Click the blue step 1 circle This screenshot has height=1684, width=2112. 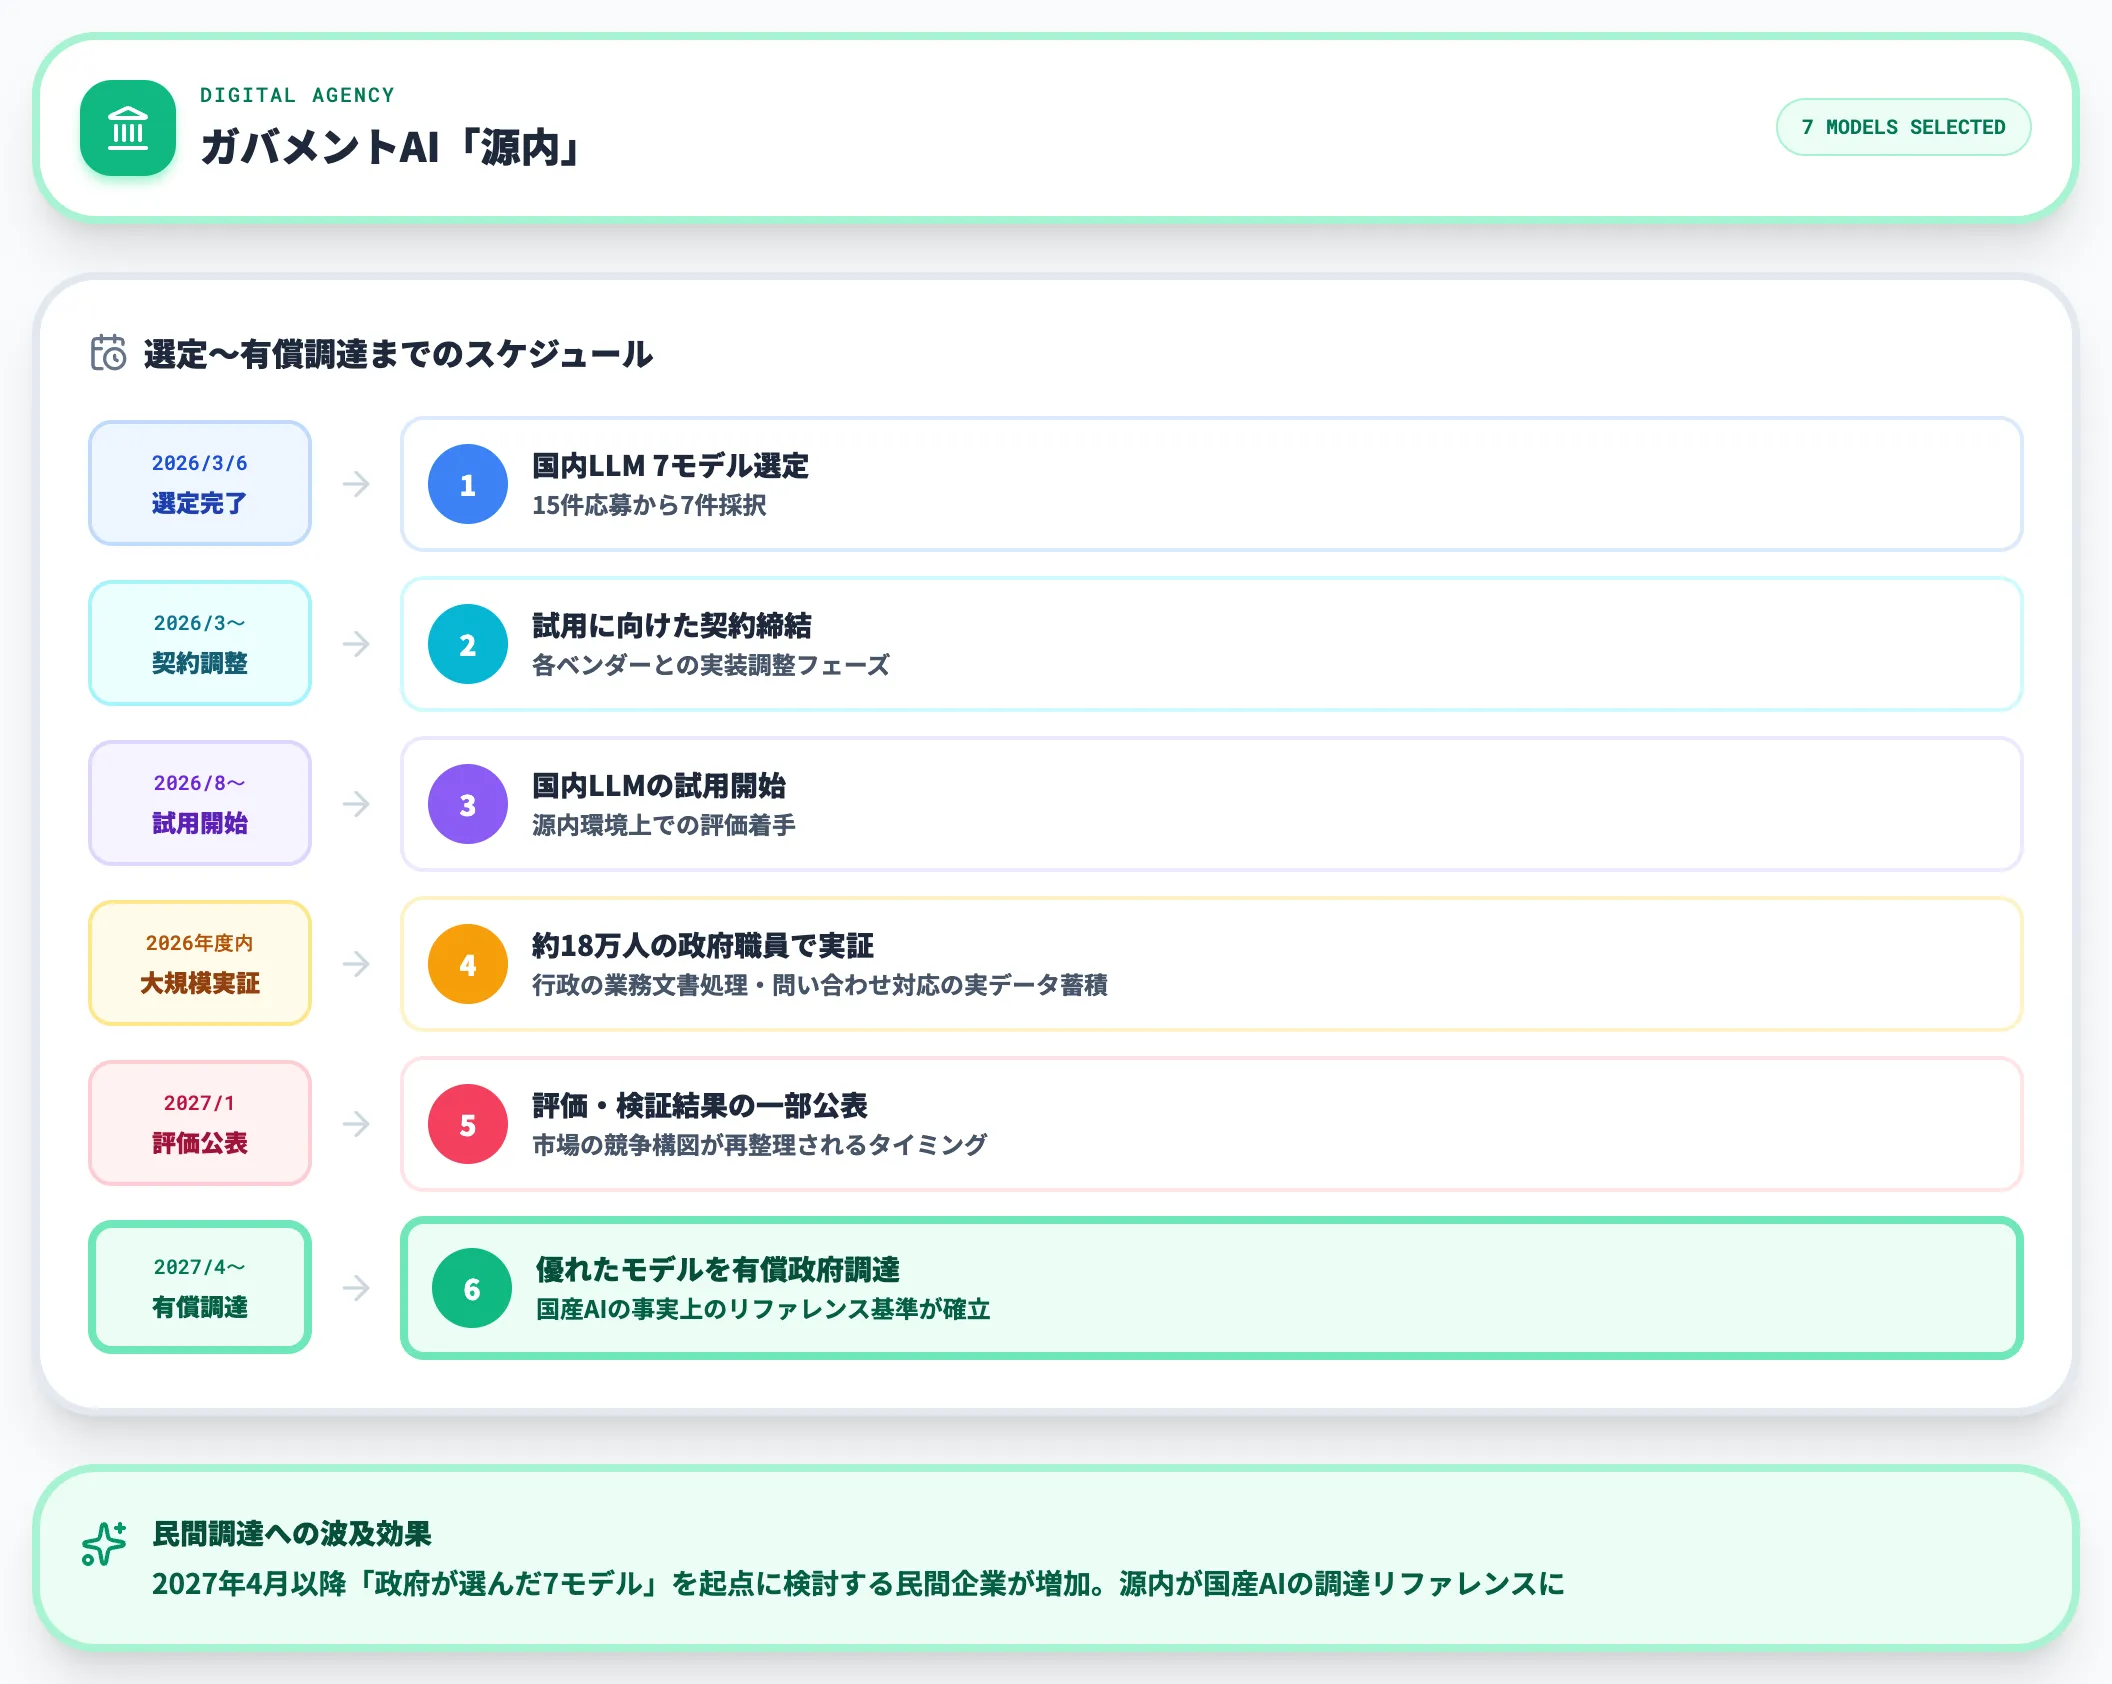click(x=468, y=484)
